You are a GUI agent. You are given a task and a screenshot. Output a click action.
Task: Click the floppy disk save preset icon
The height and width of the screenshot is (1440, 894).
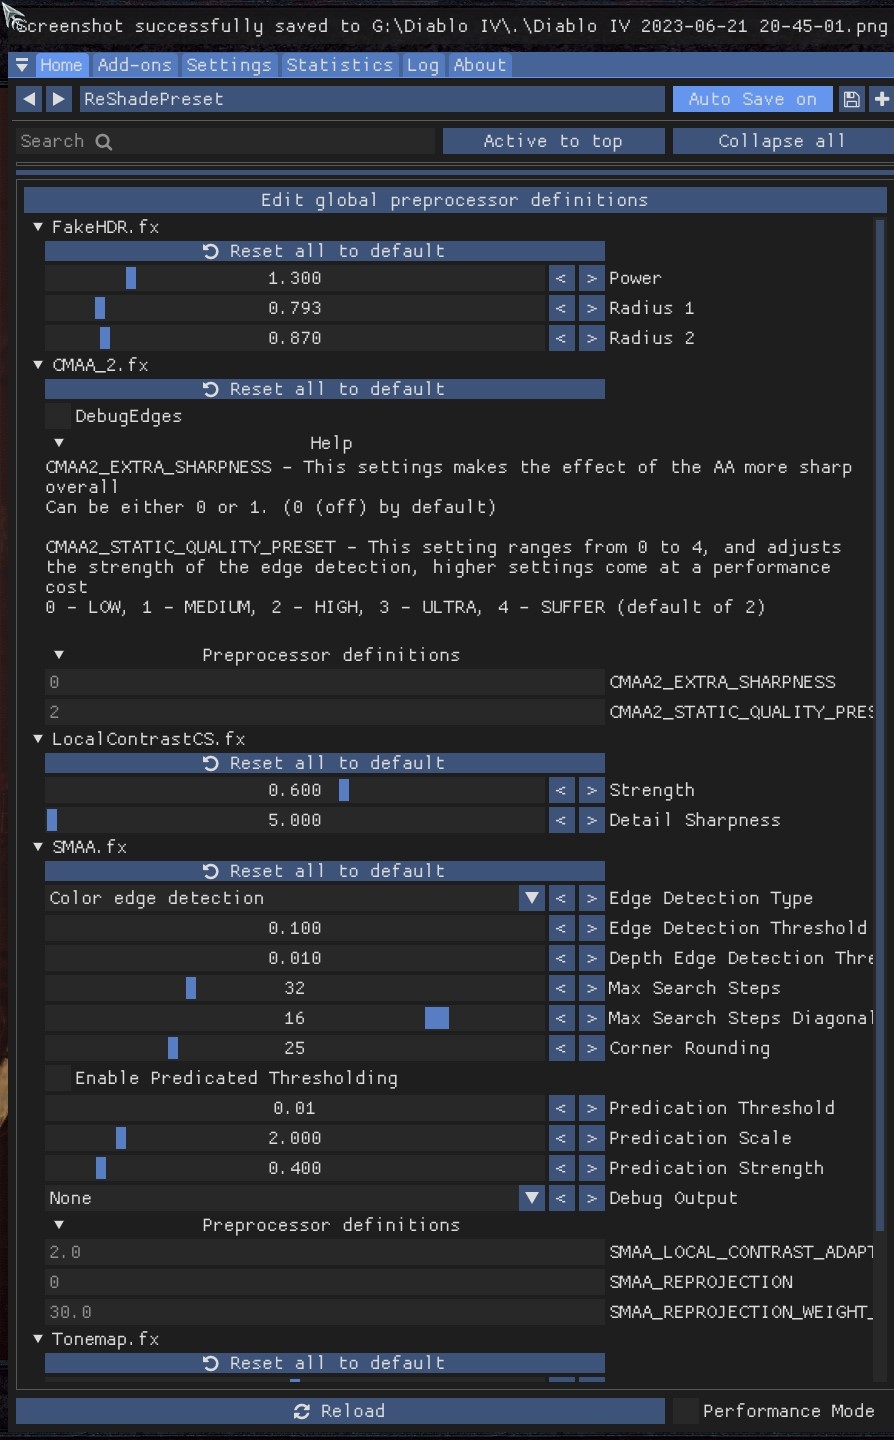pyautogui.click(x=851, y=98)
